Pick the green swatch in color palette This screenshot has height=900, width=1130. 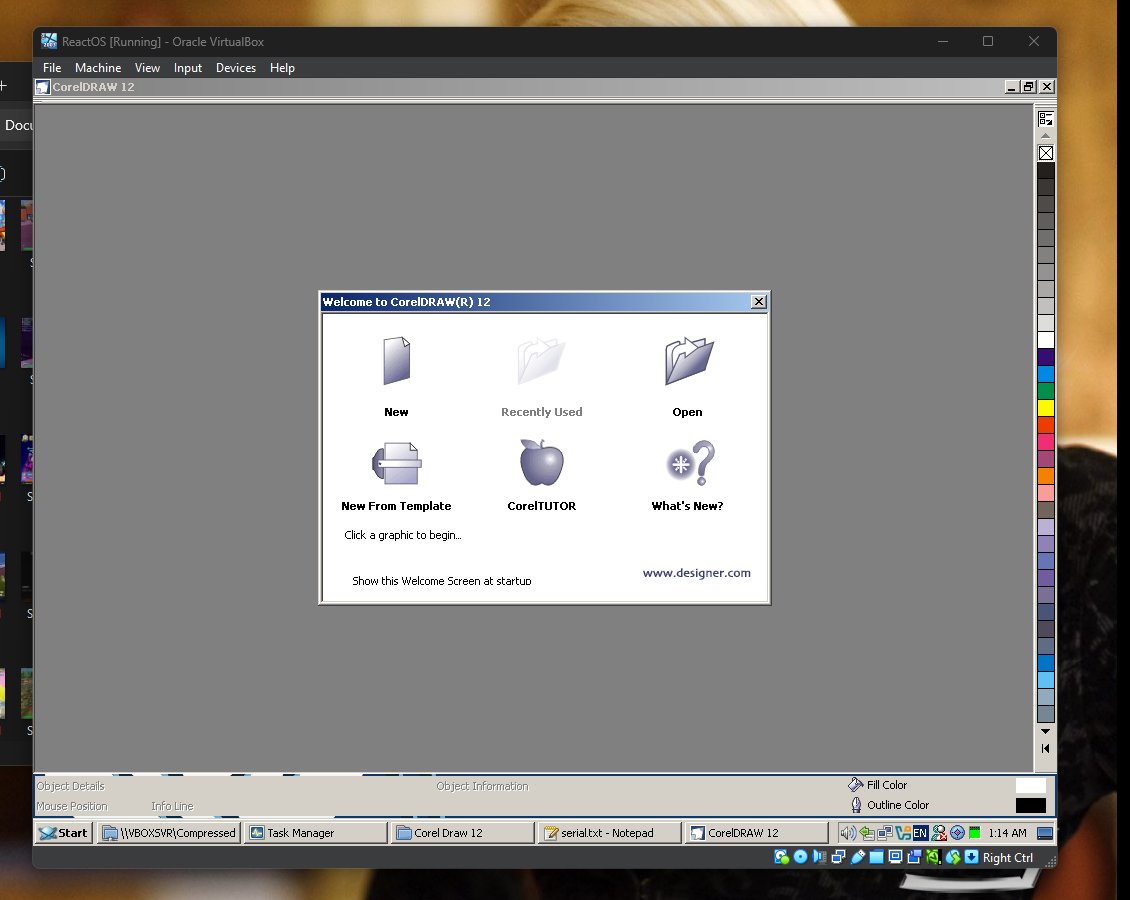click(x=1046, y=391)
